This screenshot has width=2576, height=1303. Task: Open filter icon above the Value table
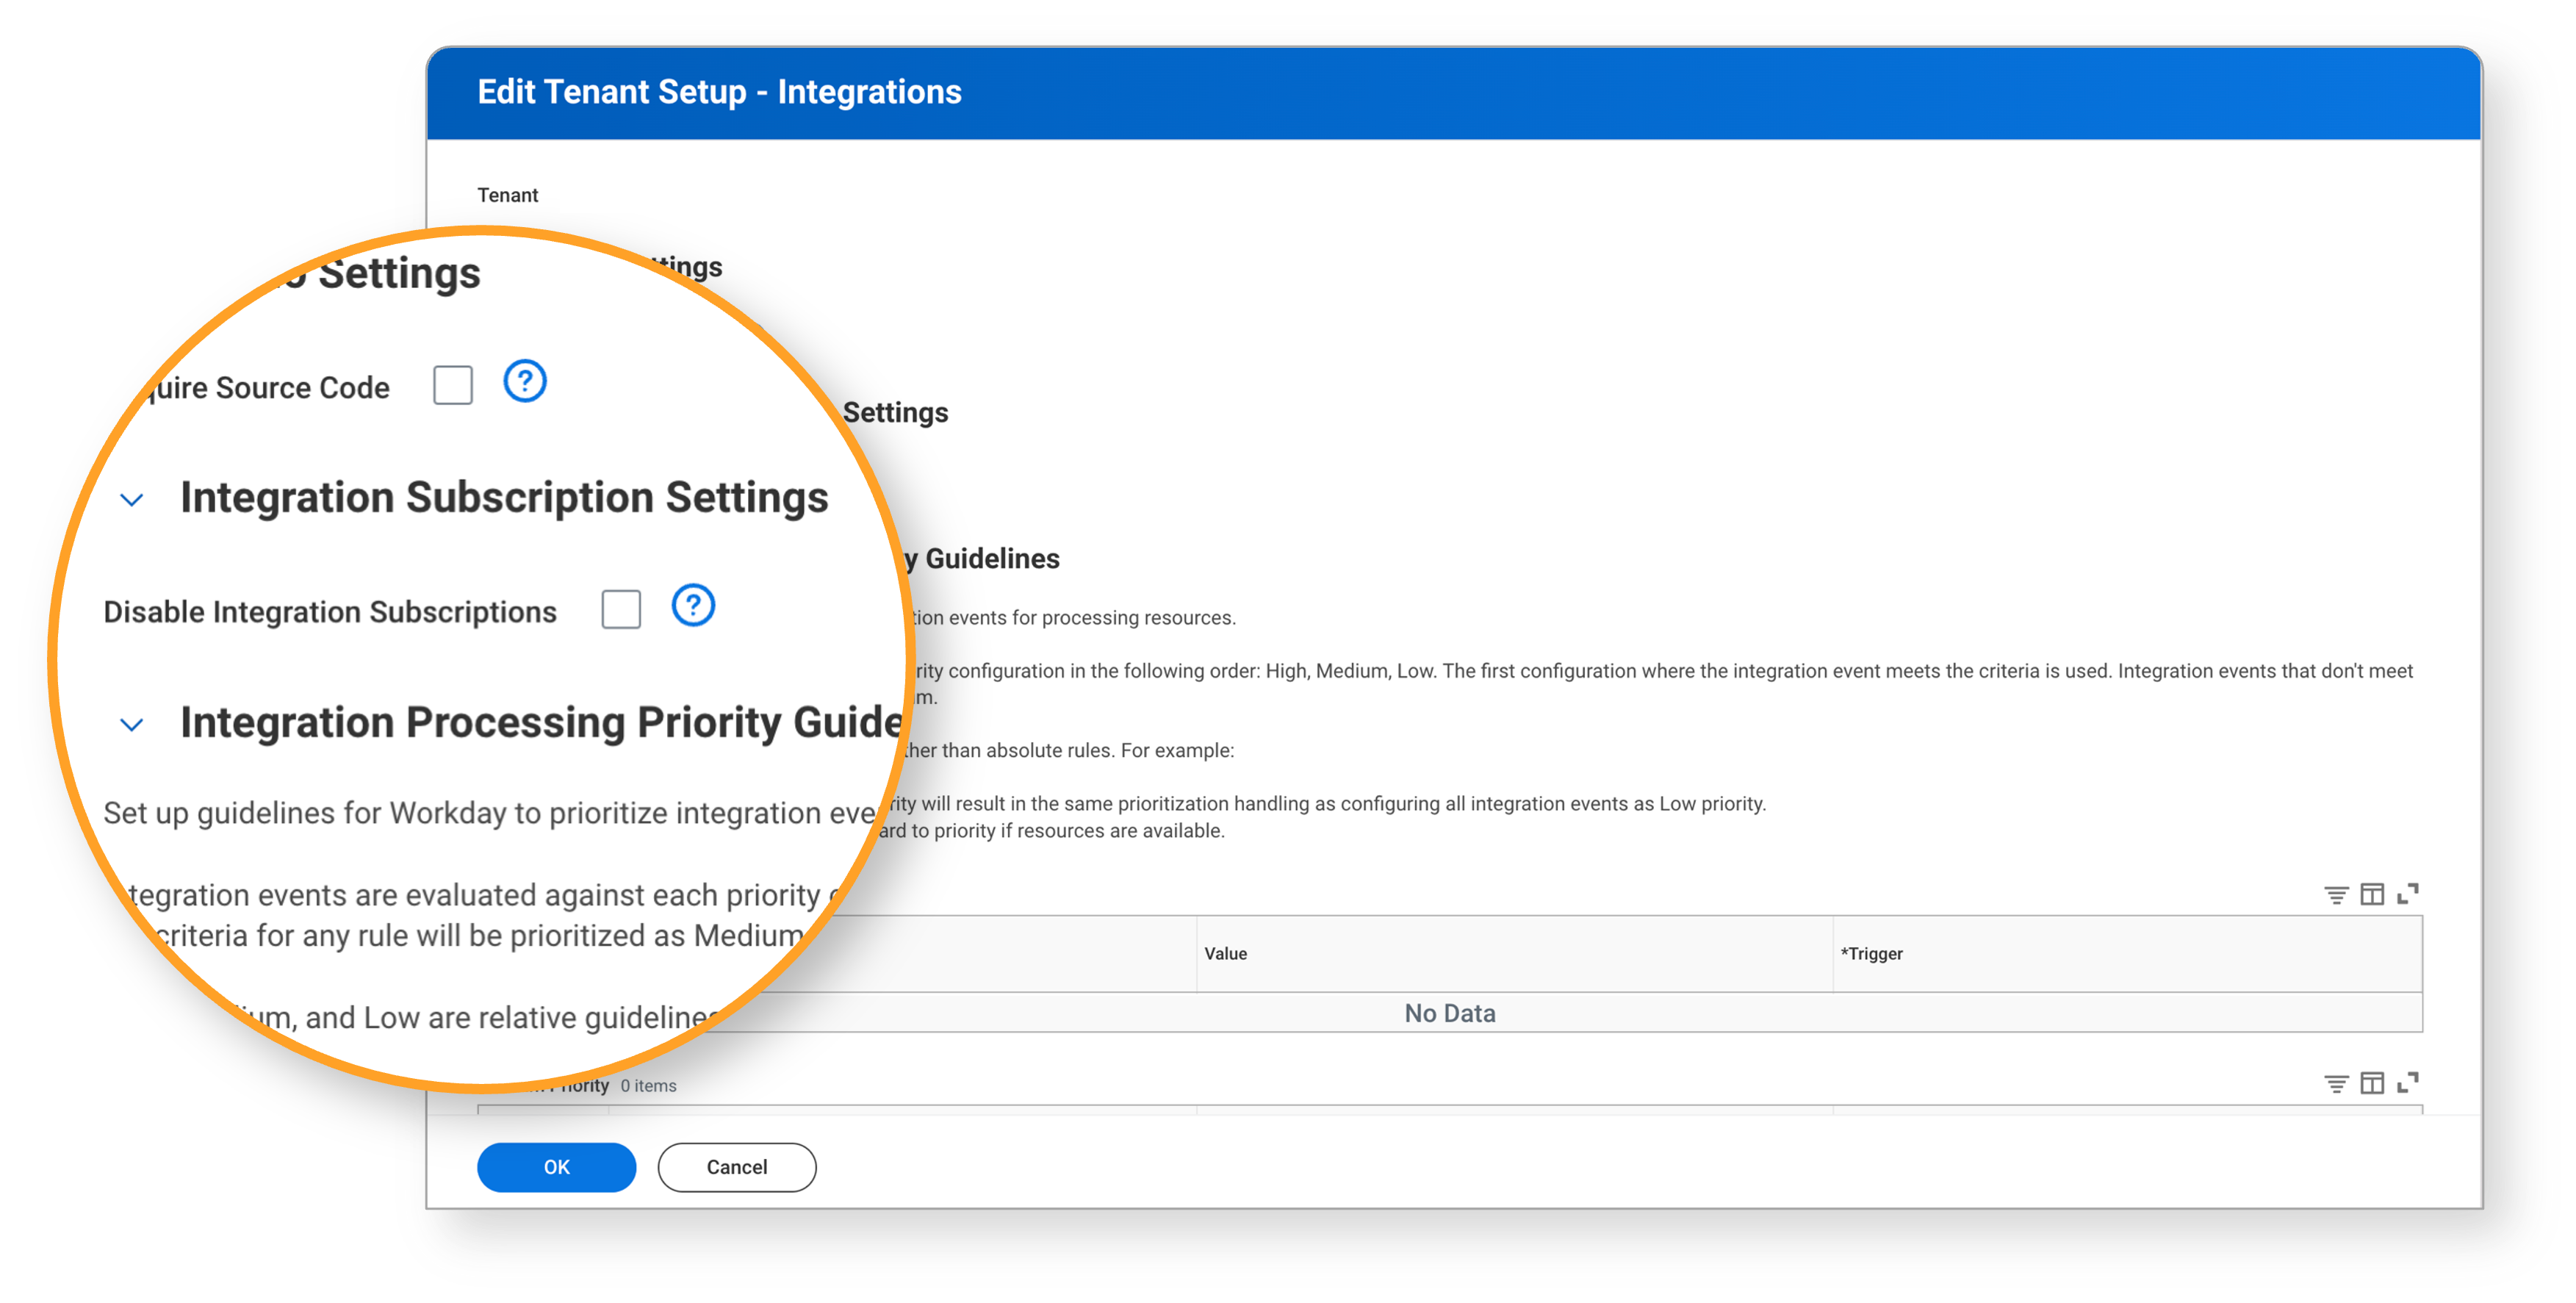tap(2336, 894)
